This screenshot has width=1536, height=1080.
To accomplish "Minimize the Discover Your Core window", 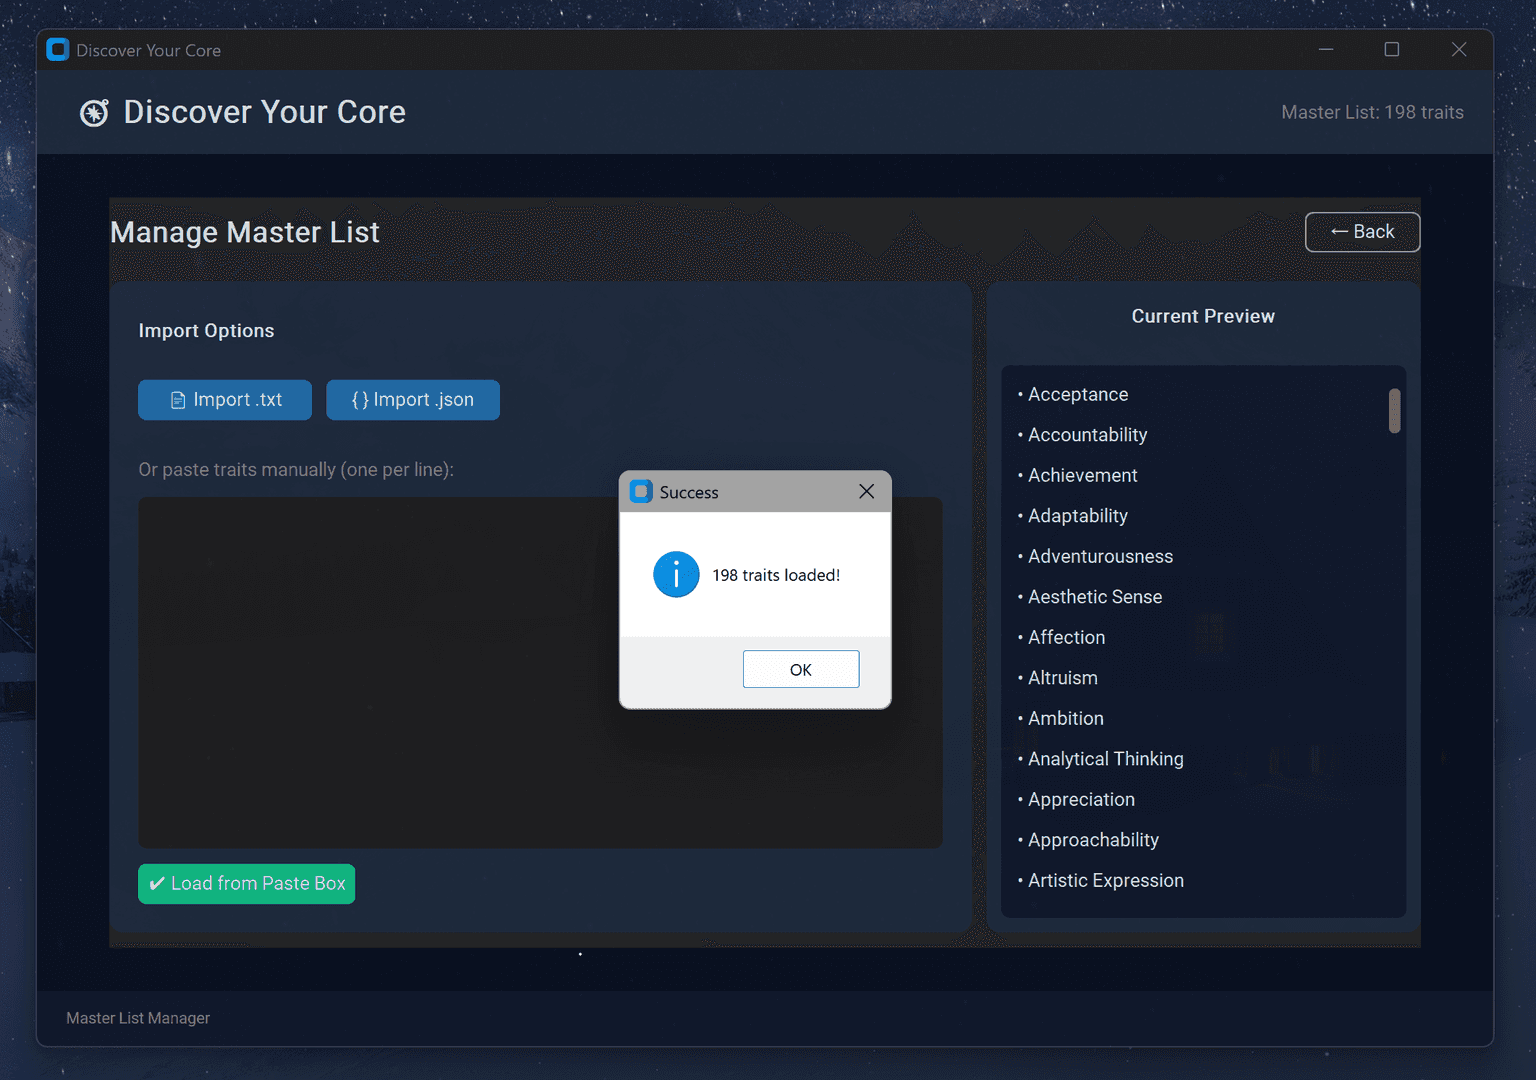I will pos(1326,50).
